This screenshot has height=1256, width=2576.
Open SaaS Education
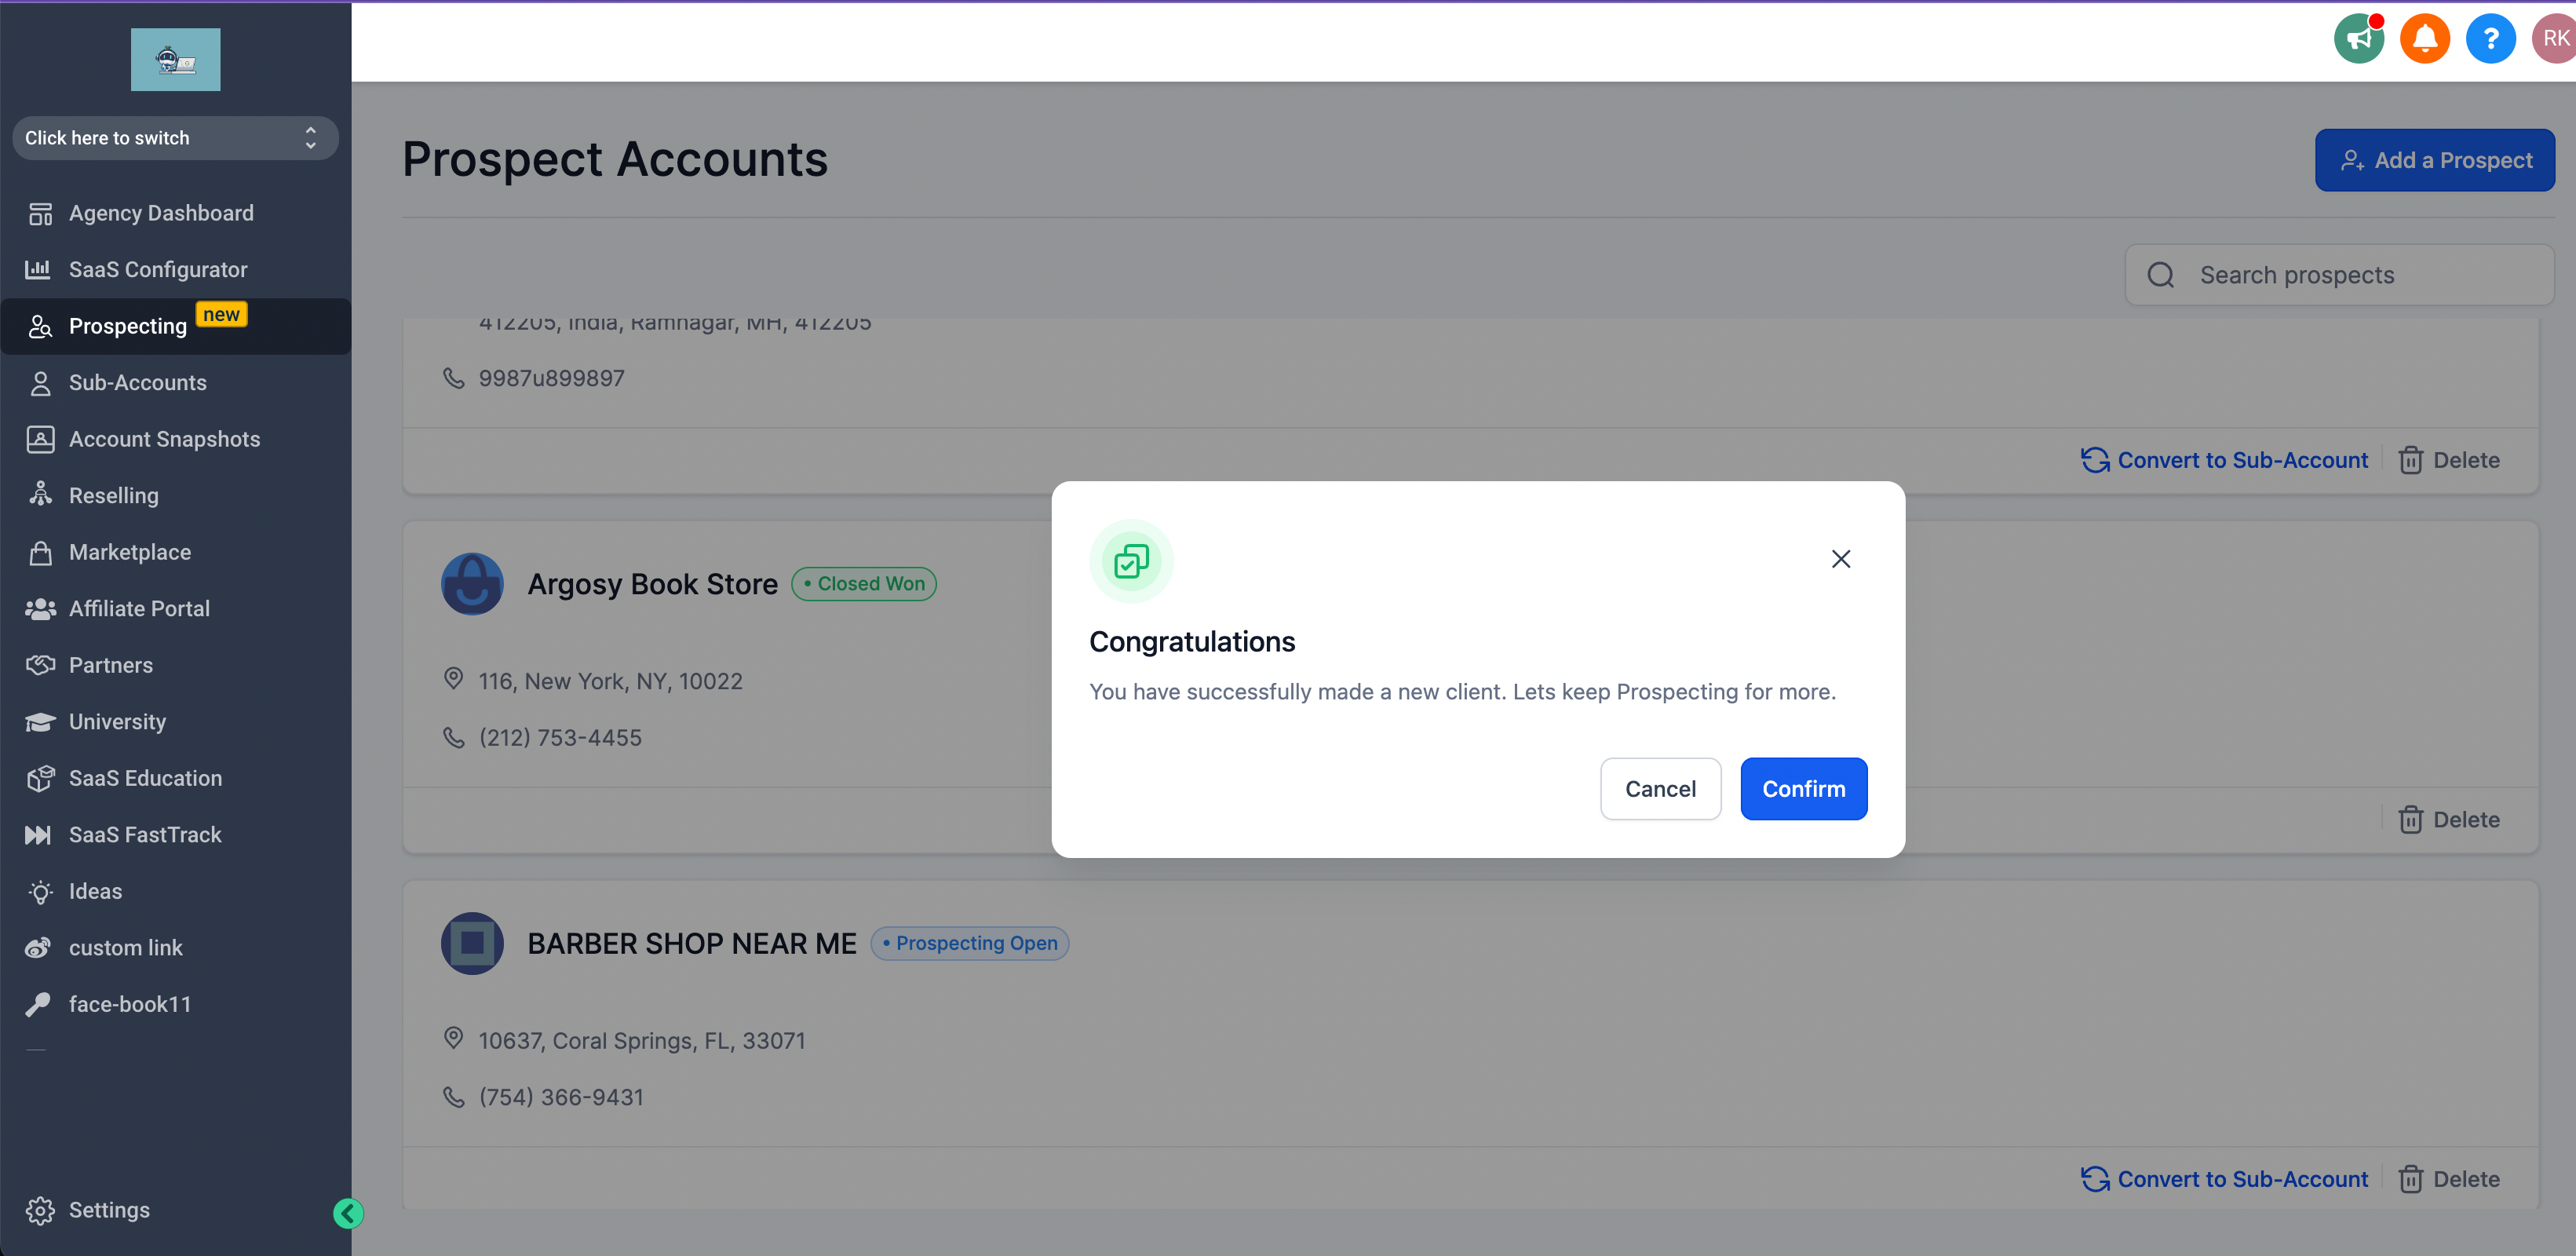(x=145, y=777)
